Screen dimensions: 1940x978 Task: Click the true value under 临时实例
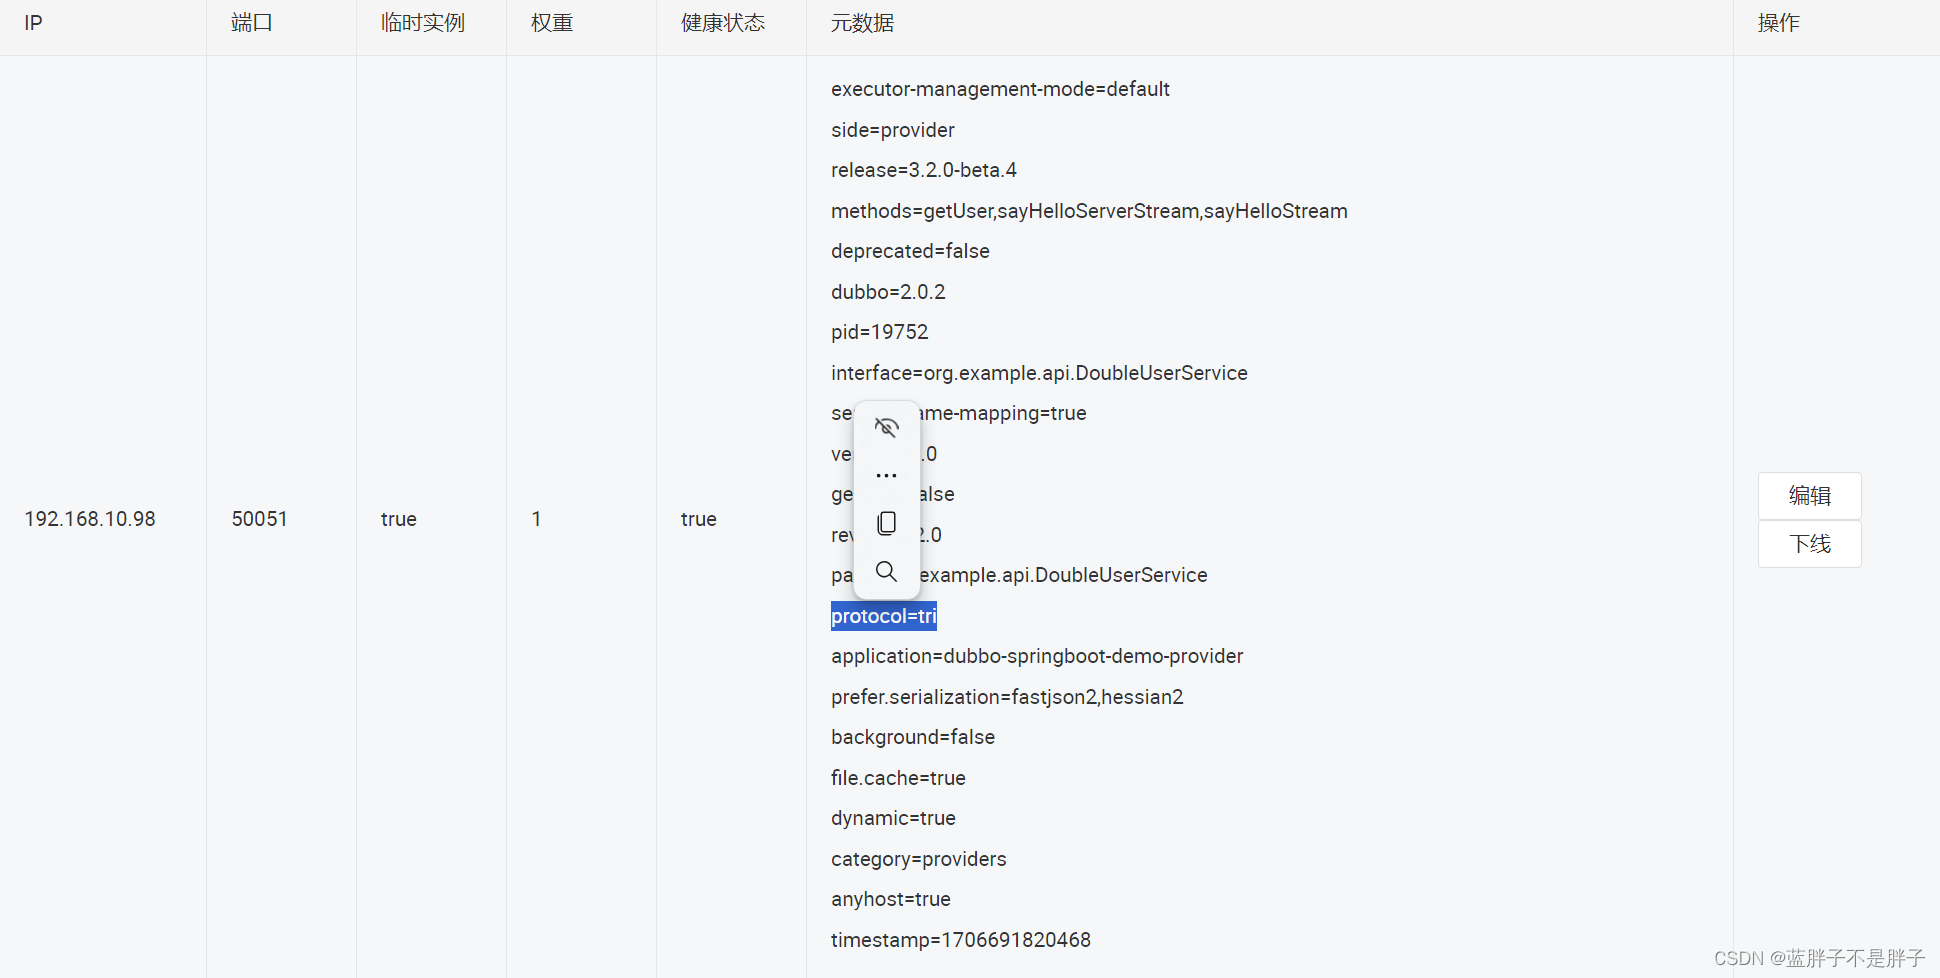399,519
